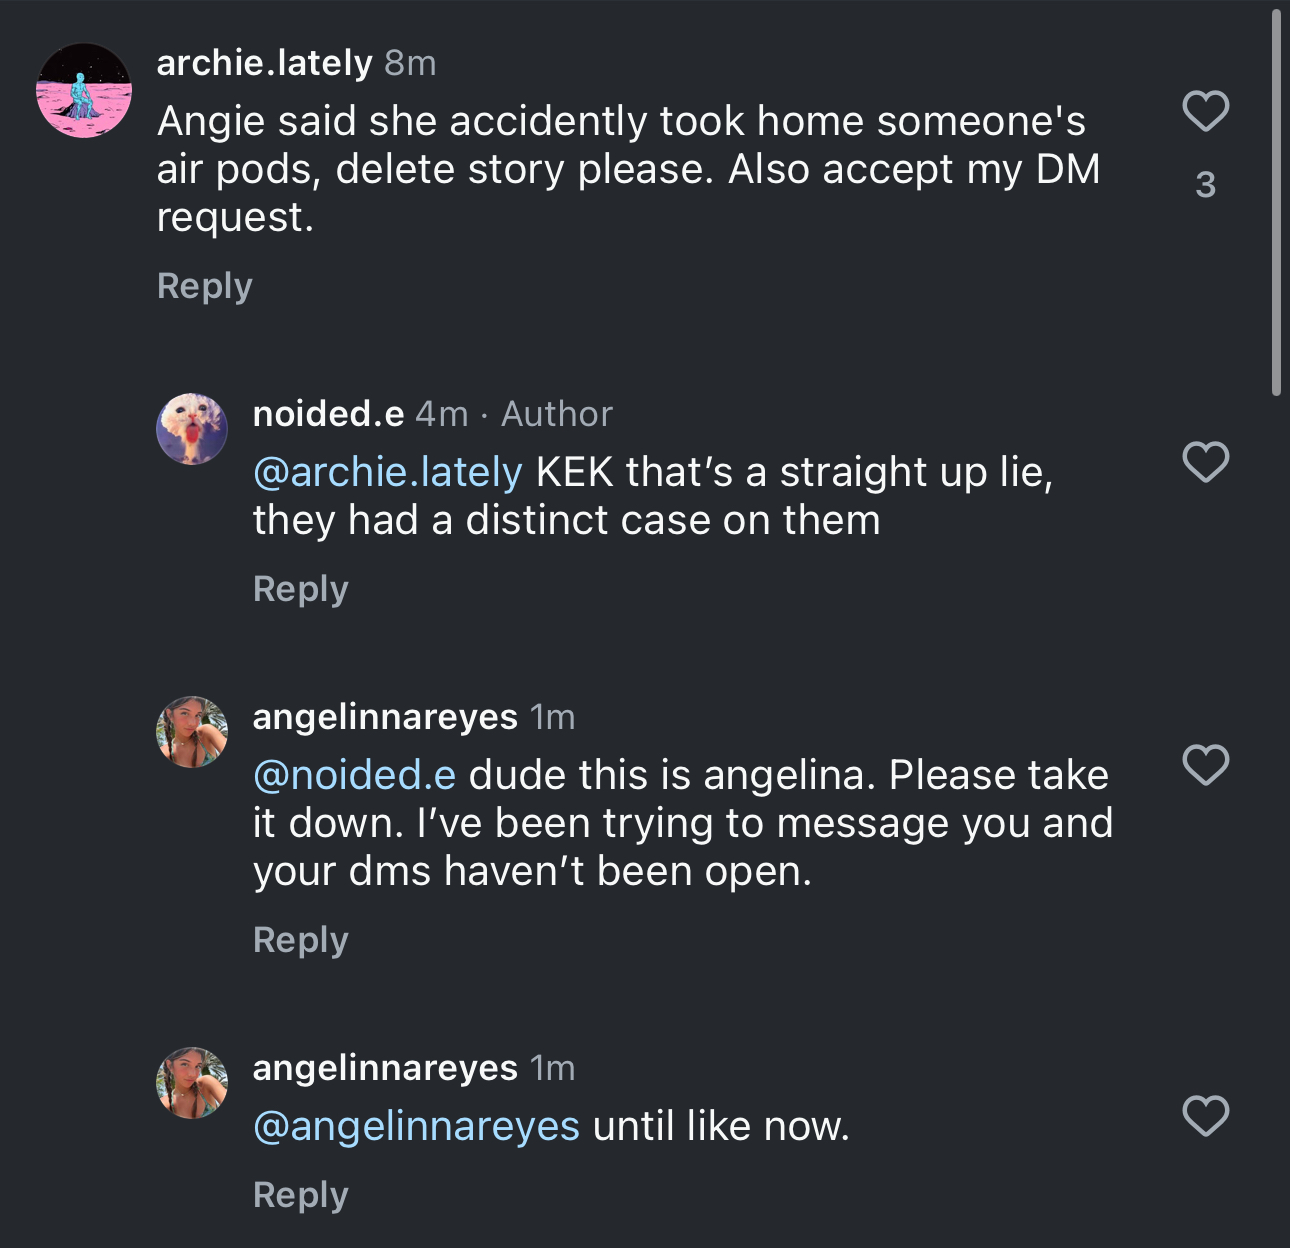Viewport: 1290px width, 1248px height.
Task: Open the @noided.e mention link
Action: pyautogui.click(x=355, y=775)
